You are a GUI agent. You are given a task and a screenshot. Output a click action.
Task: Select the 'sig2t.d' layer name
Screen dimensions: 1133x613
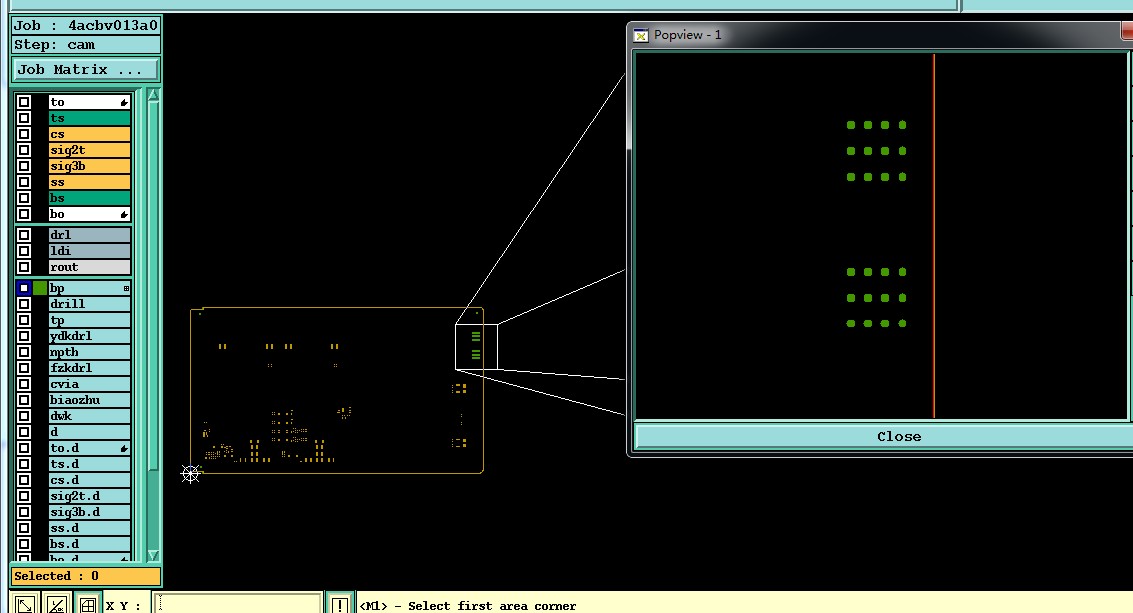tap(90, 496)
